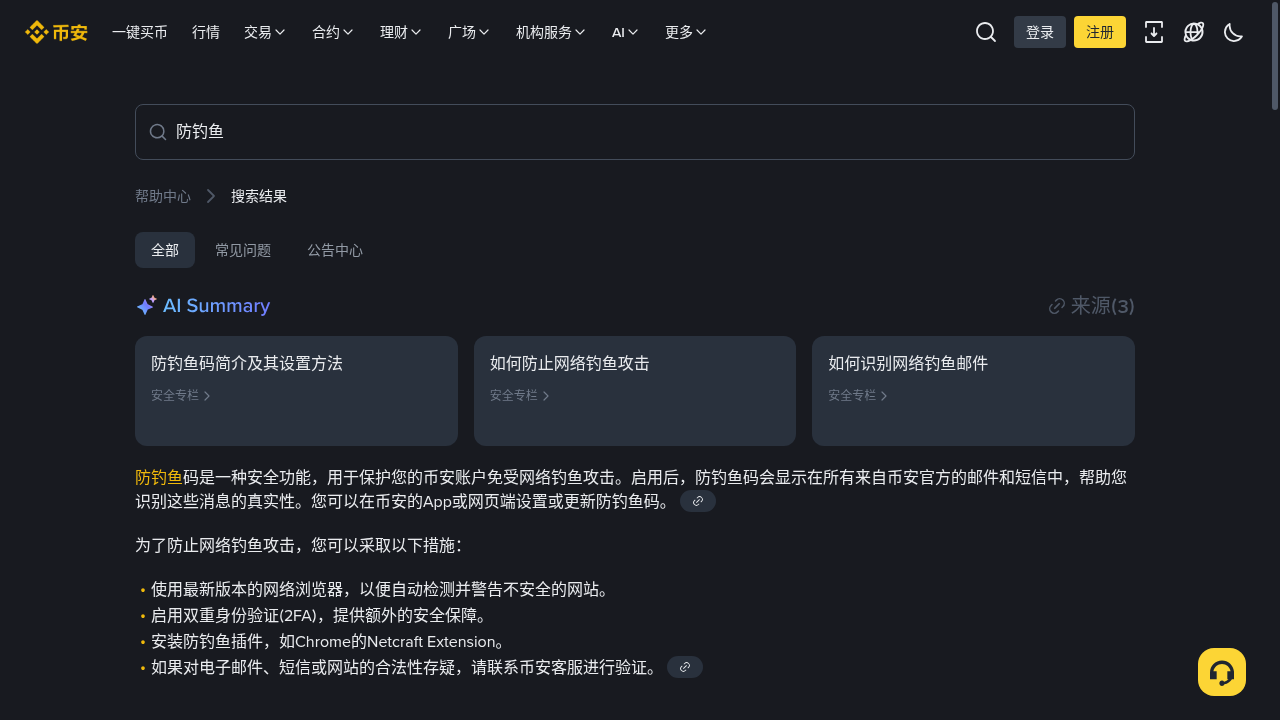Screen dimensions: 1280x720
Task: Click 安全专栏 under 如何防止网络钓鱼攻击 card
Action: pyautogui.click(x=520, y=395)
